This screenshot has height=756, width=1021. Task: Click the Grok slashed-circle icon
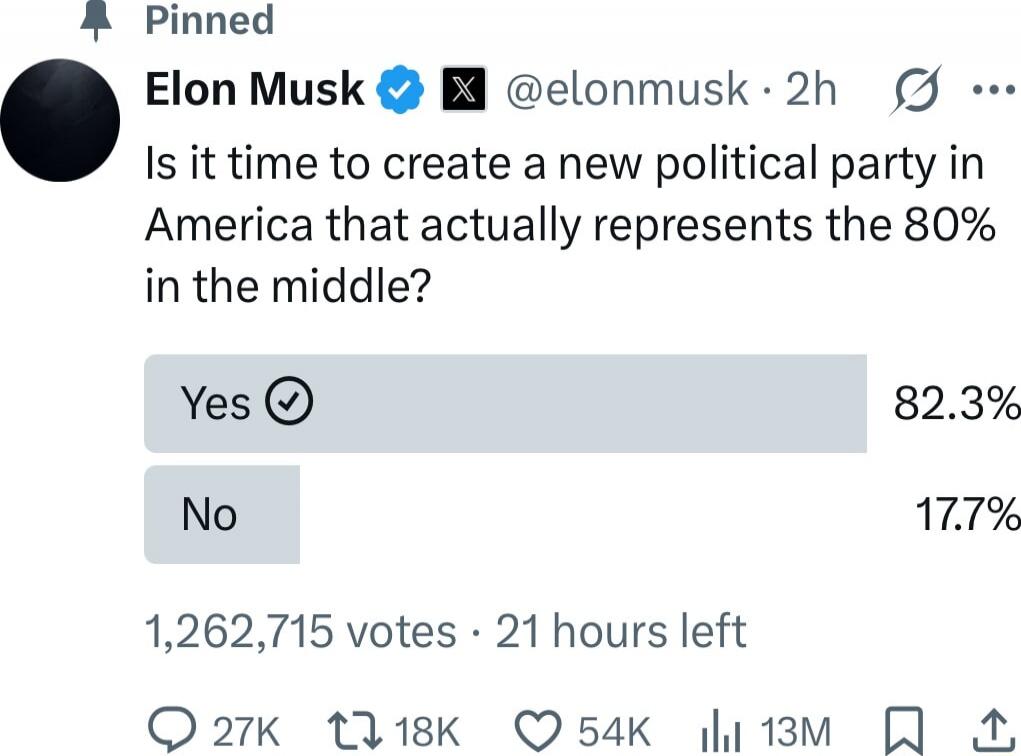coord(915,90)
